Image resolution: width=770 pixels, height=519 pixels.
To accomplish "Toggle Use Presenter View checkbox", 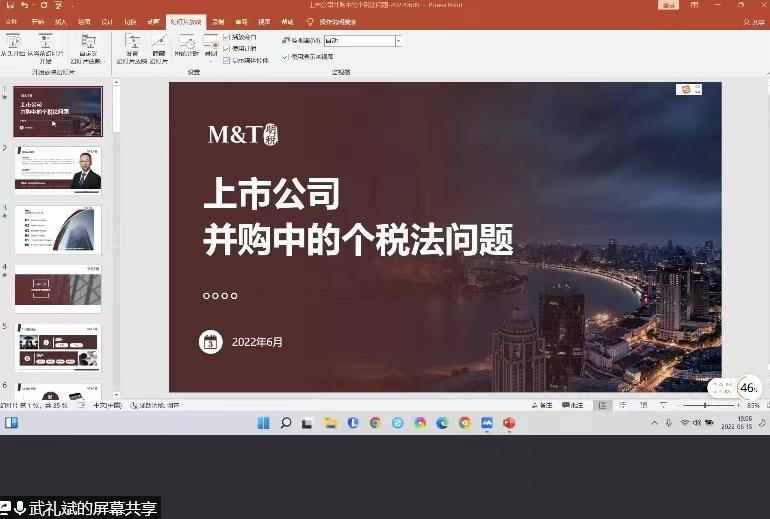I will point(285,57).
